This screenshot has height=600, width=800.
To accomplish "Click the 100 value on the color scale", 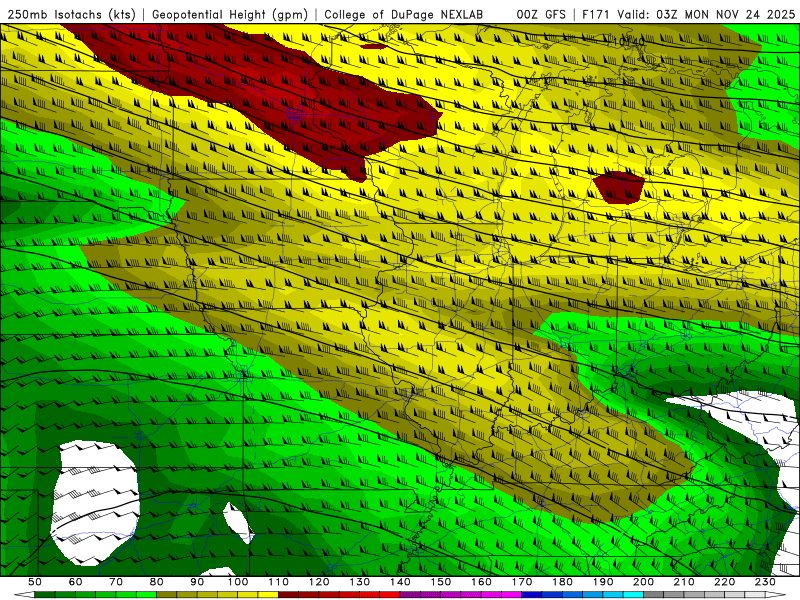I will pos(238,582).
